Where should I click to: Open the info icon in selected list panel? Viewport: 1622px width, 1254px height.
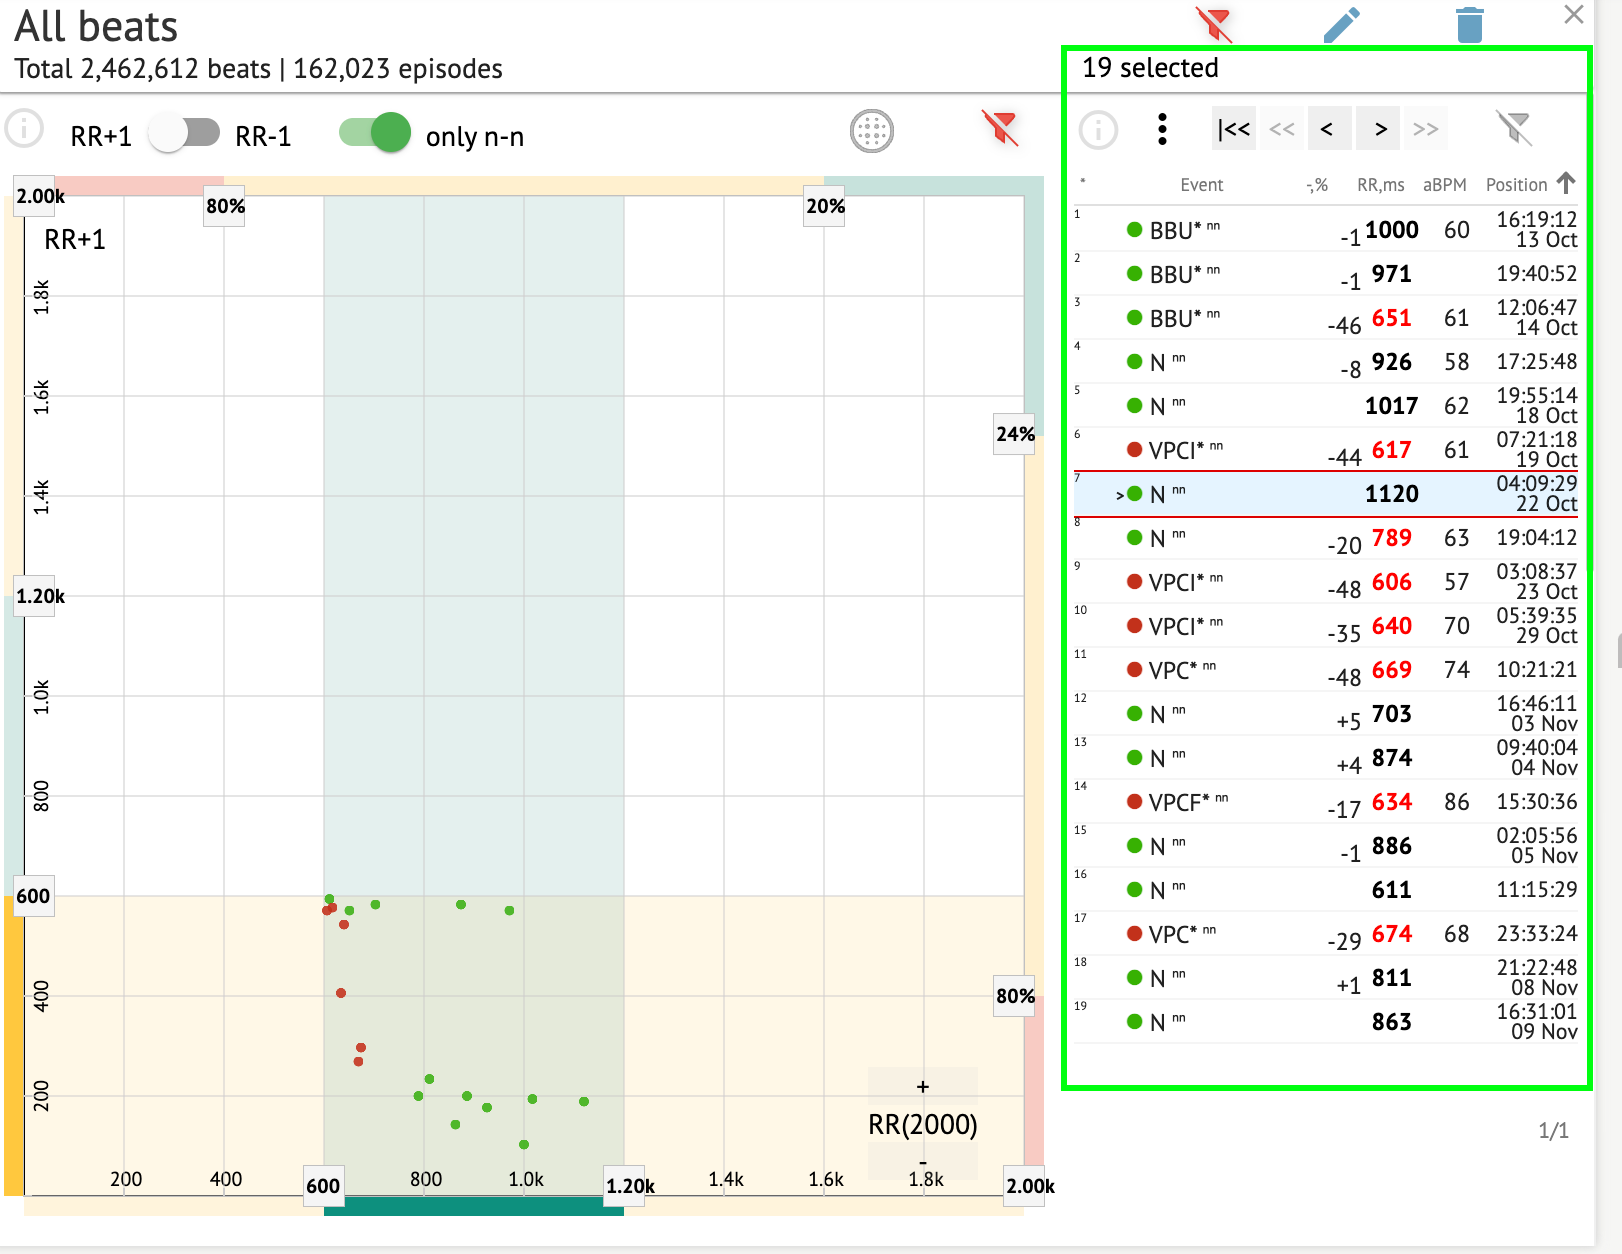1098,130
